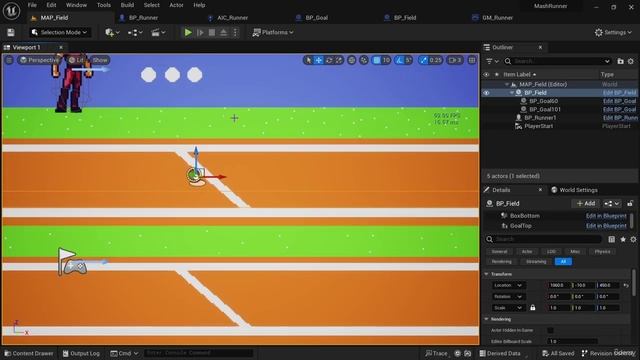This screenshot has height=360, width=640.
Task: Open the Perspective view mode dropdown
Action: [39, 60]
